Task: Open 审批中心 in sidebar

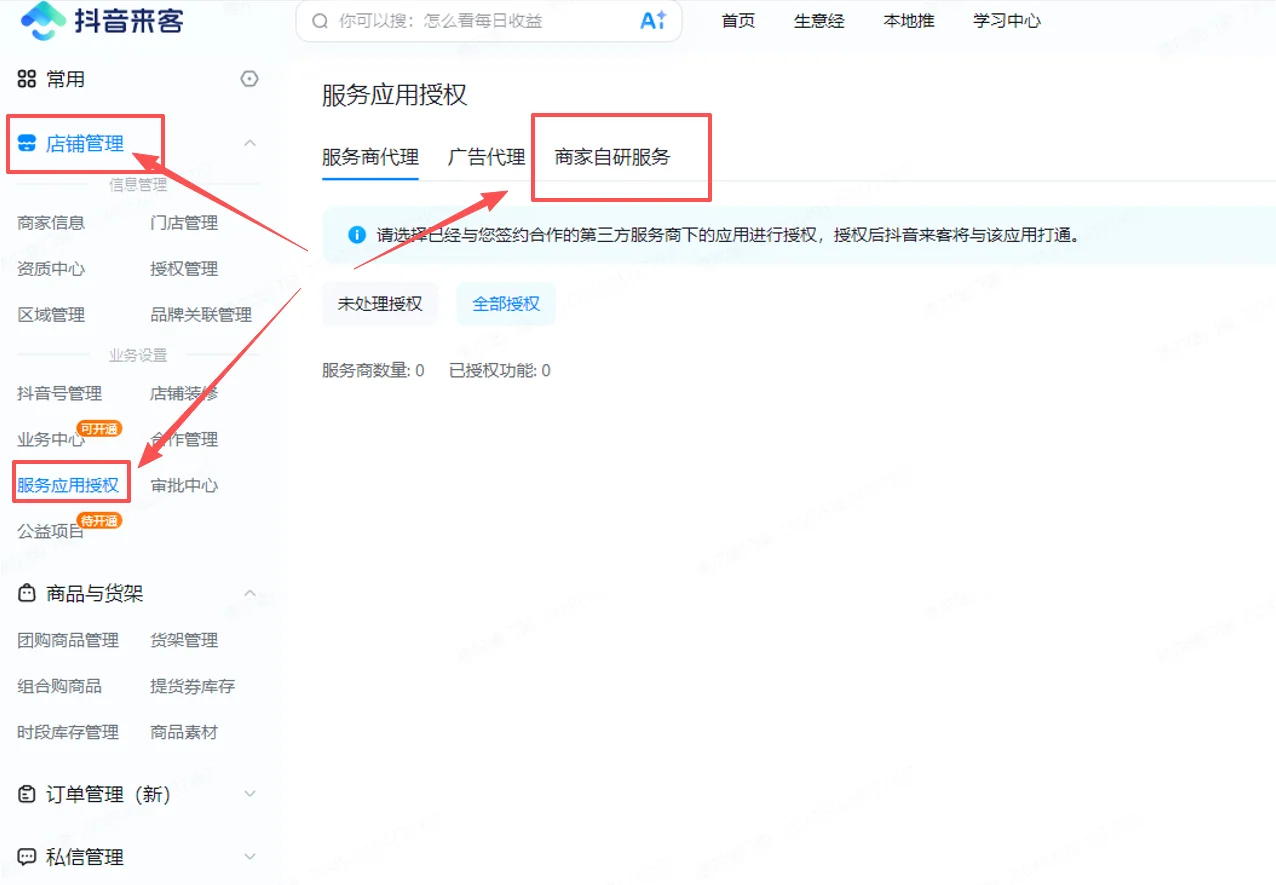Action: pyautogui.click(x=184, y=486)
